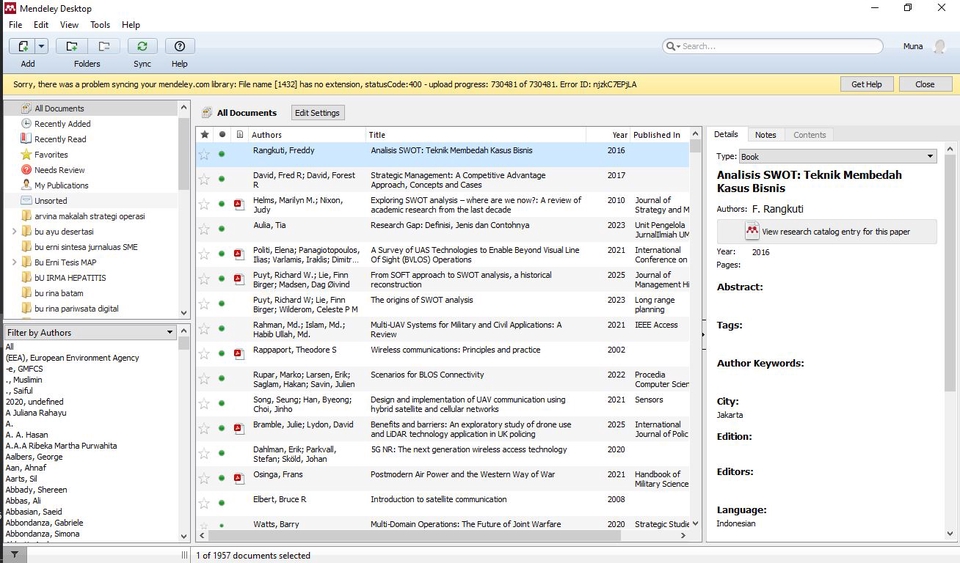The image size is (960, 563).
Task: Expand the bu ayu desertasi folder
Action: point(14,232)
